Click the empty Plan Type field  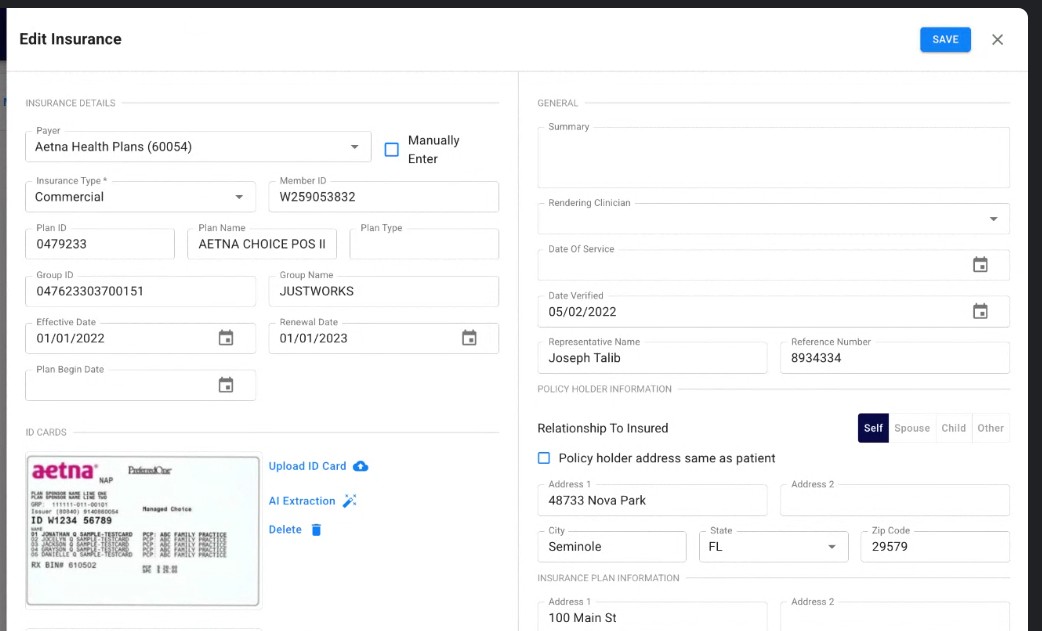click(424, 244)
